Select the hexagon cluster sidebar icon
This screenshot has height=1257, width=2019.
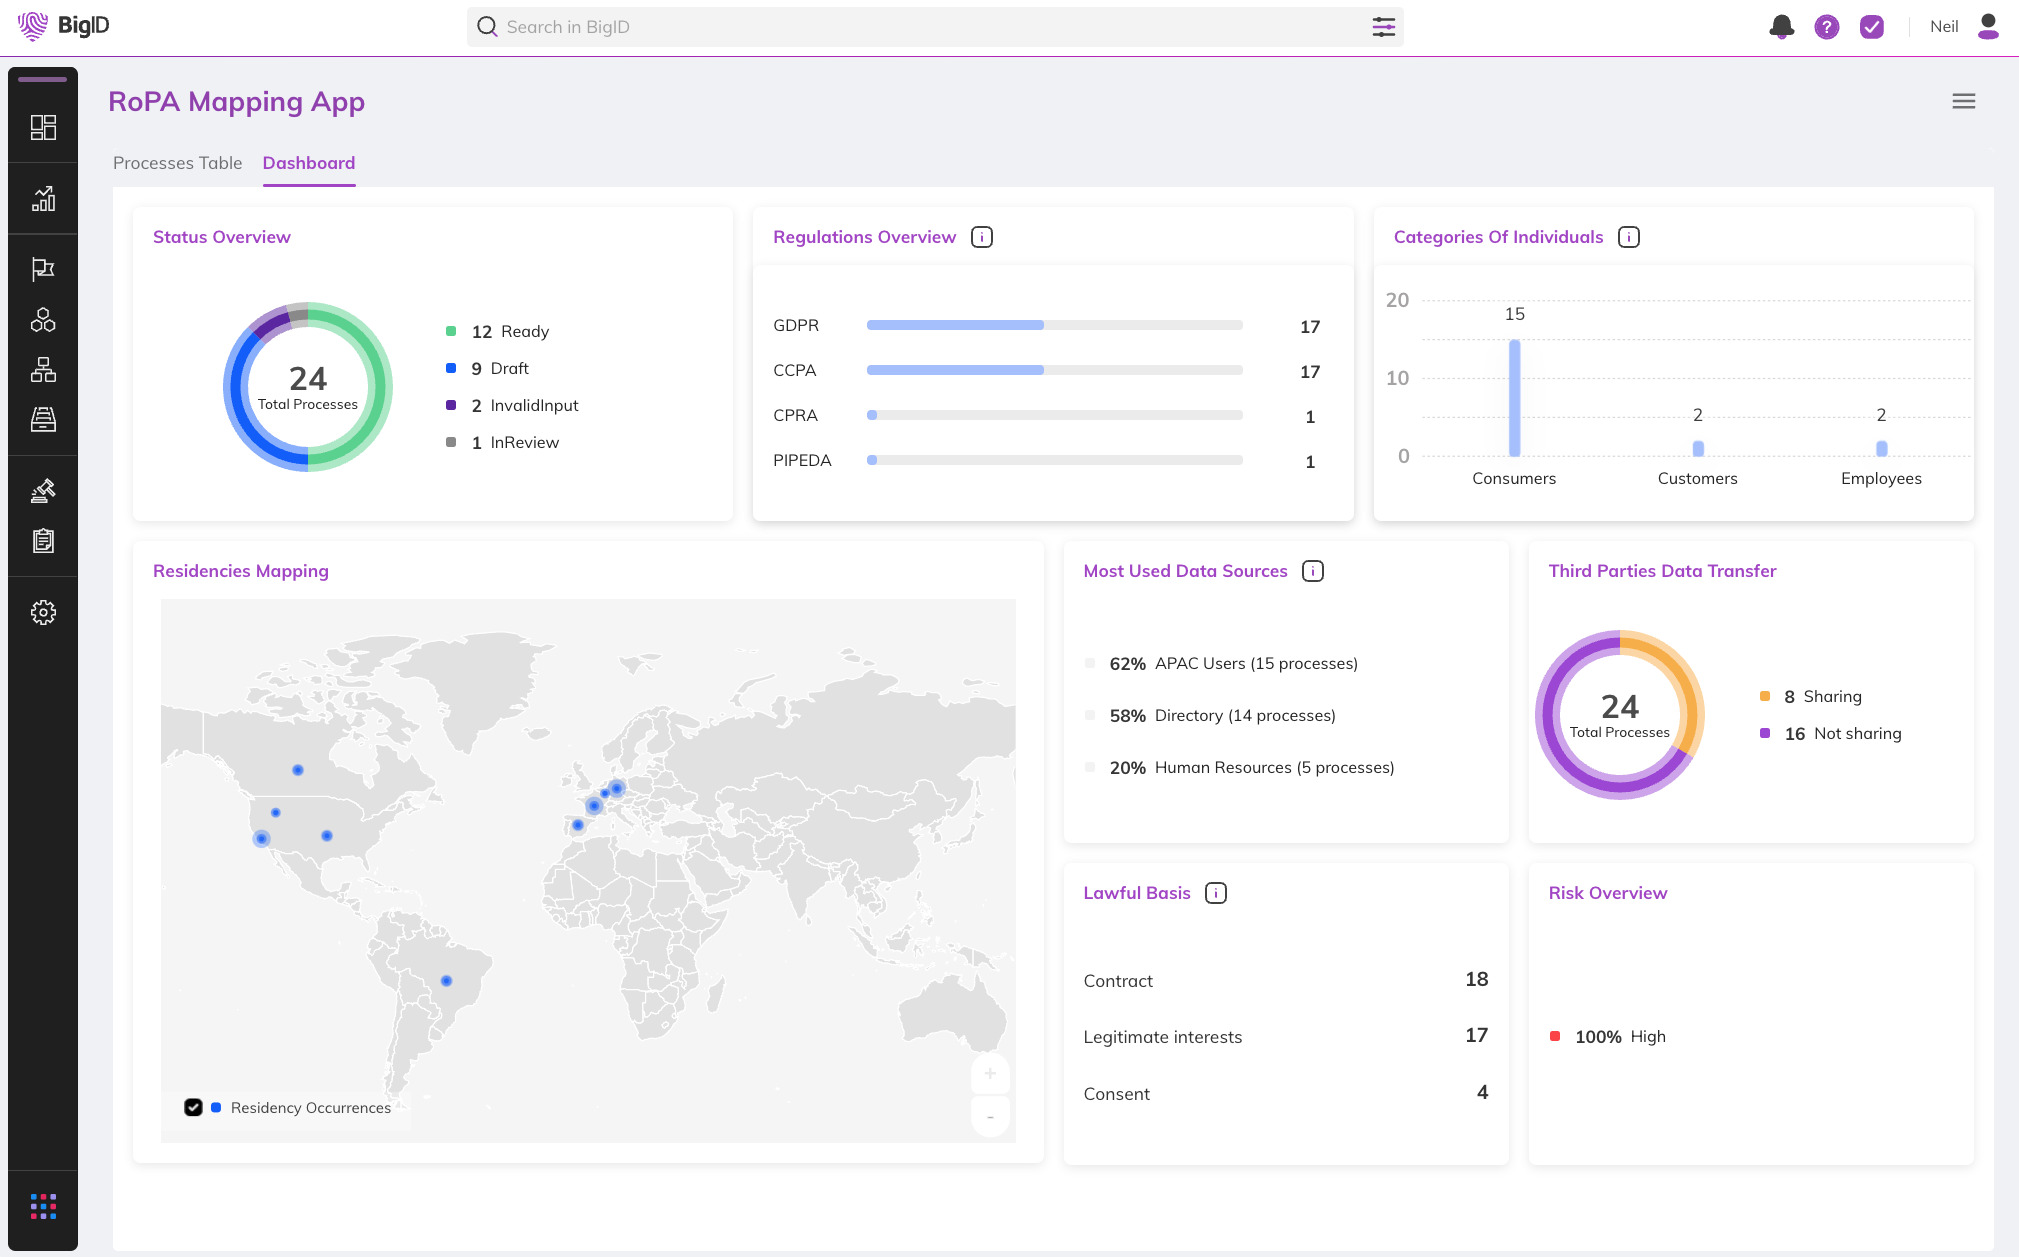pos(43,320)
